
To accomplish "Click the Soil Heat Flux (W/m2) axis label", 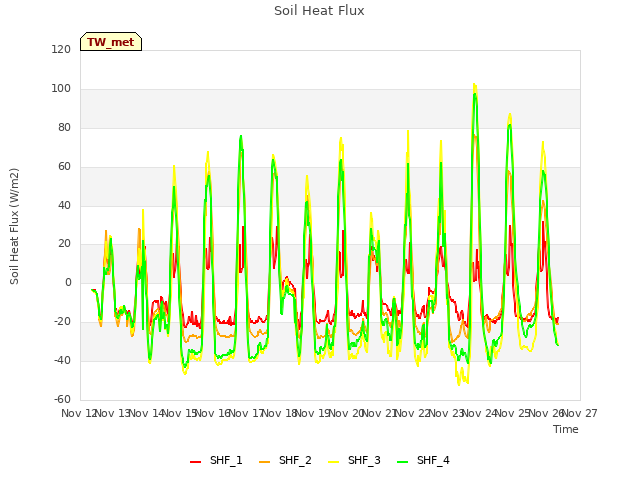I will click(x=14, y=226).
